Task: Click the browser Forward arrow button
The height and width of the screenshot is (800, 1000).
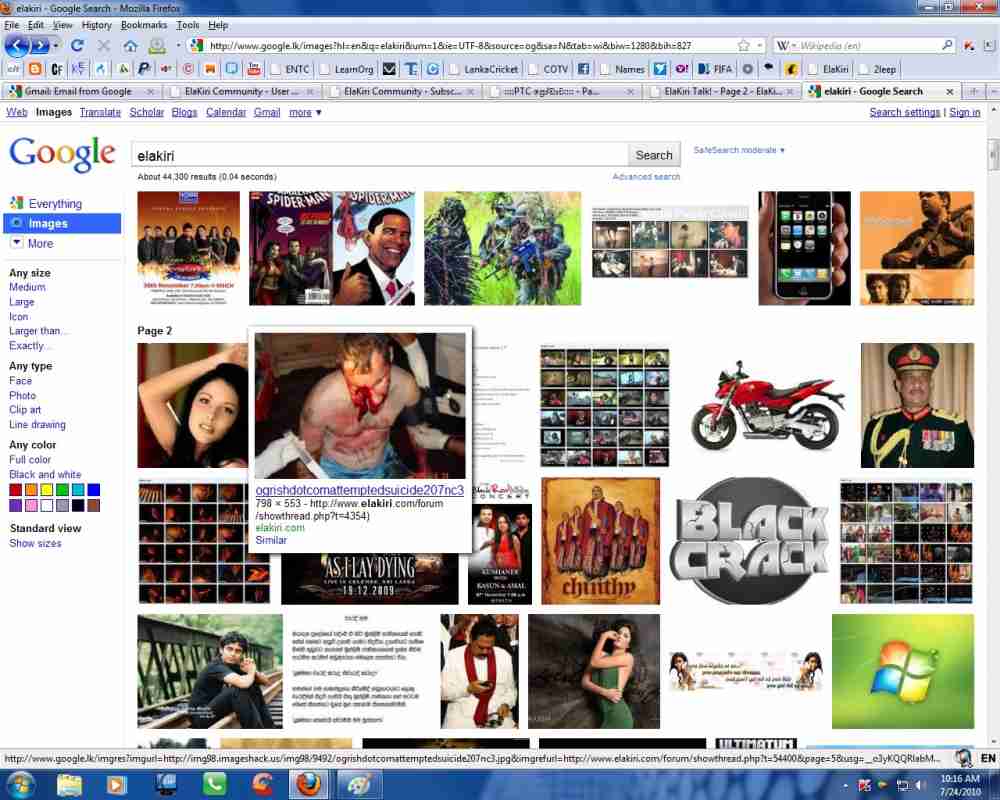Action: pos(40,46)
